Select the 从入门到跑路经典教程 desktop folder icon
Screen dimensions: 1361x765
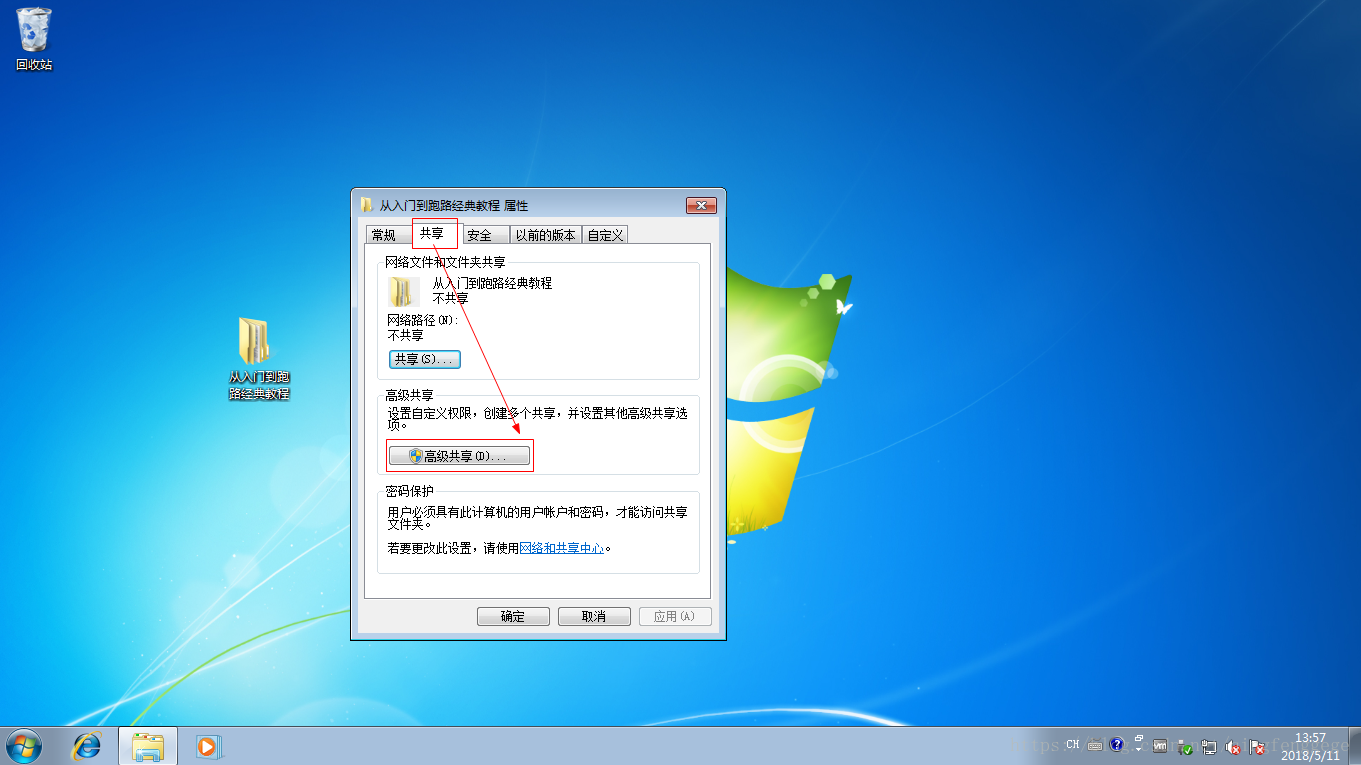(x=259, y=358)
